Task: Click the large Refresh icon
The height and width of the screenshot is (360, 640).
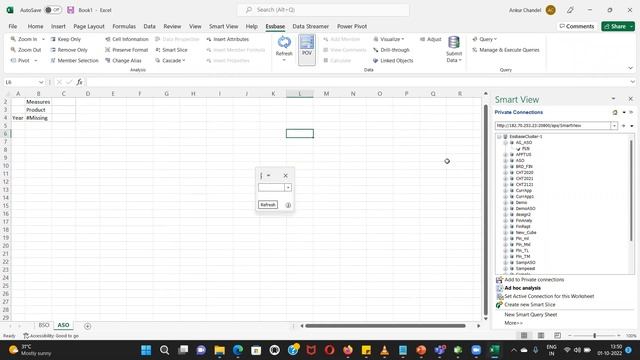Action: pyautogui.click(x=284, y=42)
